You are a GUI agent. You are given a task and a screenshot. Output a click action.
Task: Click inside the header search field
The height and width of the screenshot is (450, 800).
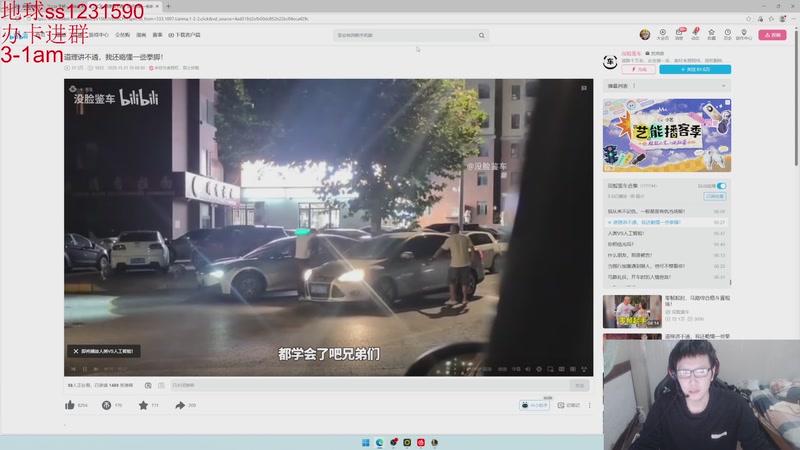[406, 35]
